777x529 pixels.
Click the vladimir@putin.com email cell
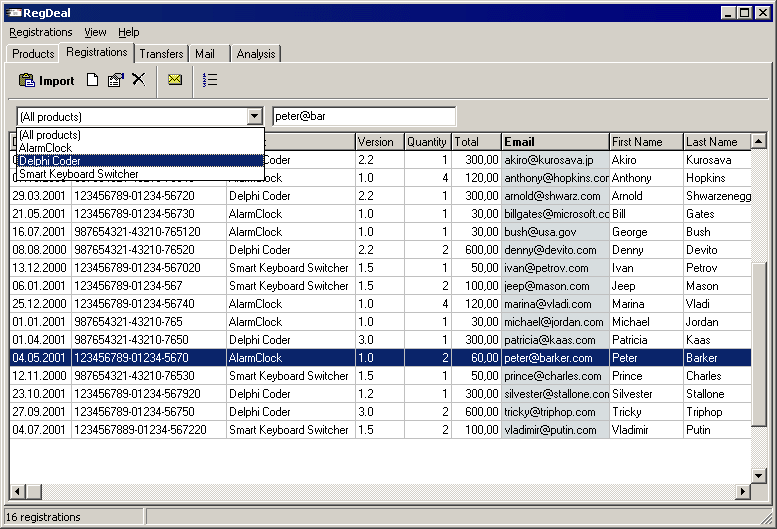(x=555, y=430)
